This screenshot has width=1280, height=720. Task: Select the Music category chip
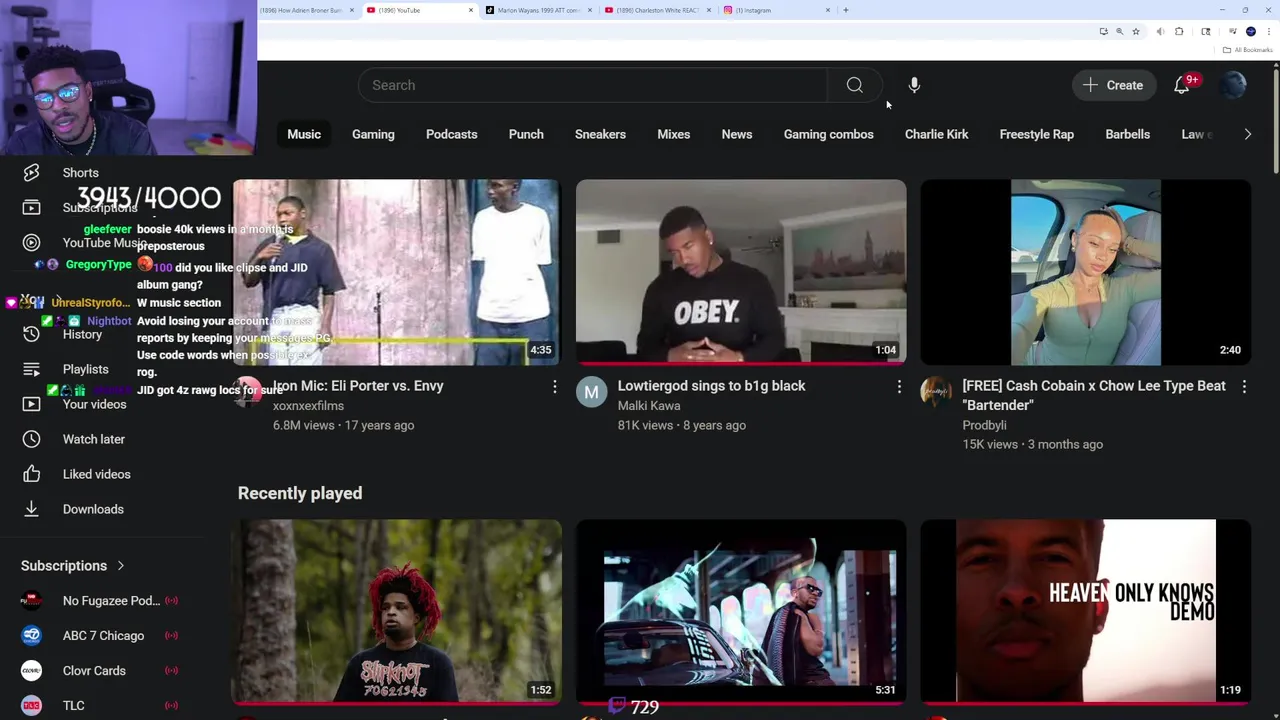click(x=304, y=134)
